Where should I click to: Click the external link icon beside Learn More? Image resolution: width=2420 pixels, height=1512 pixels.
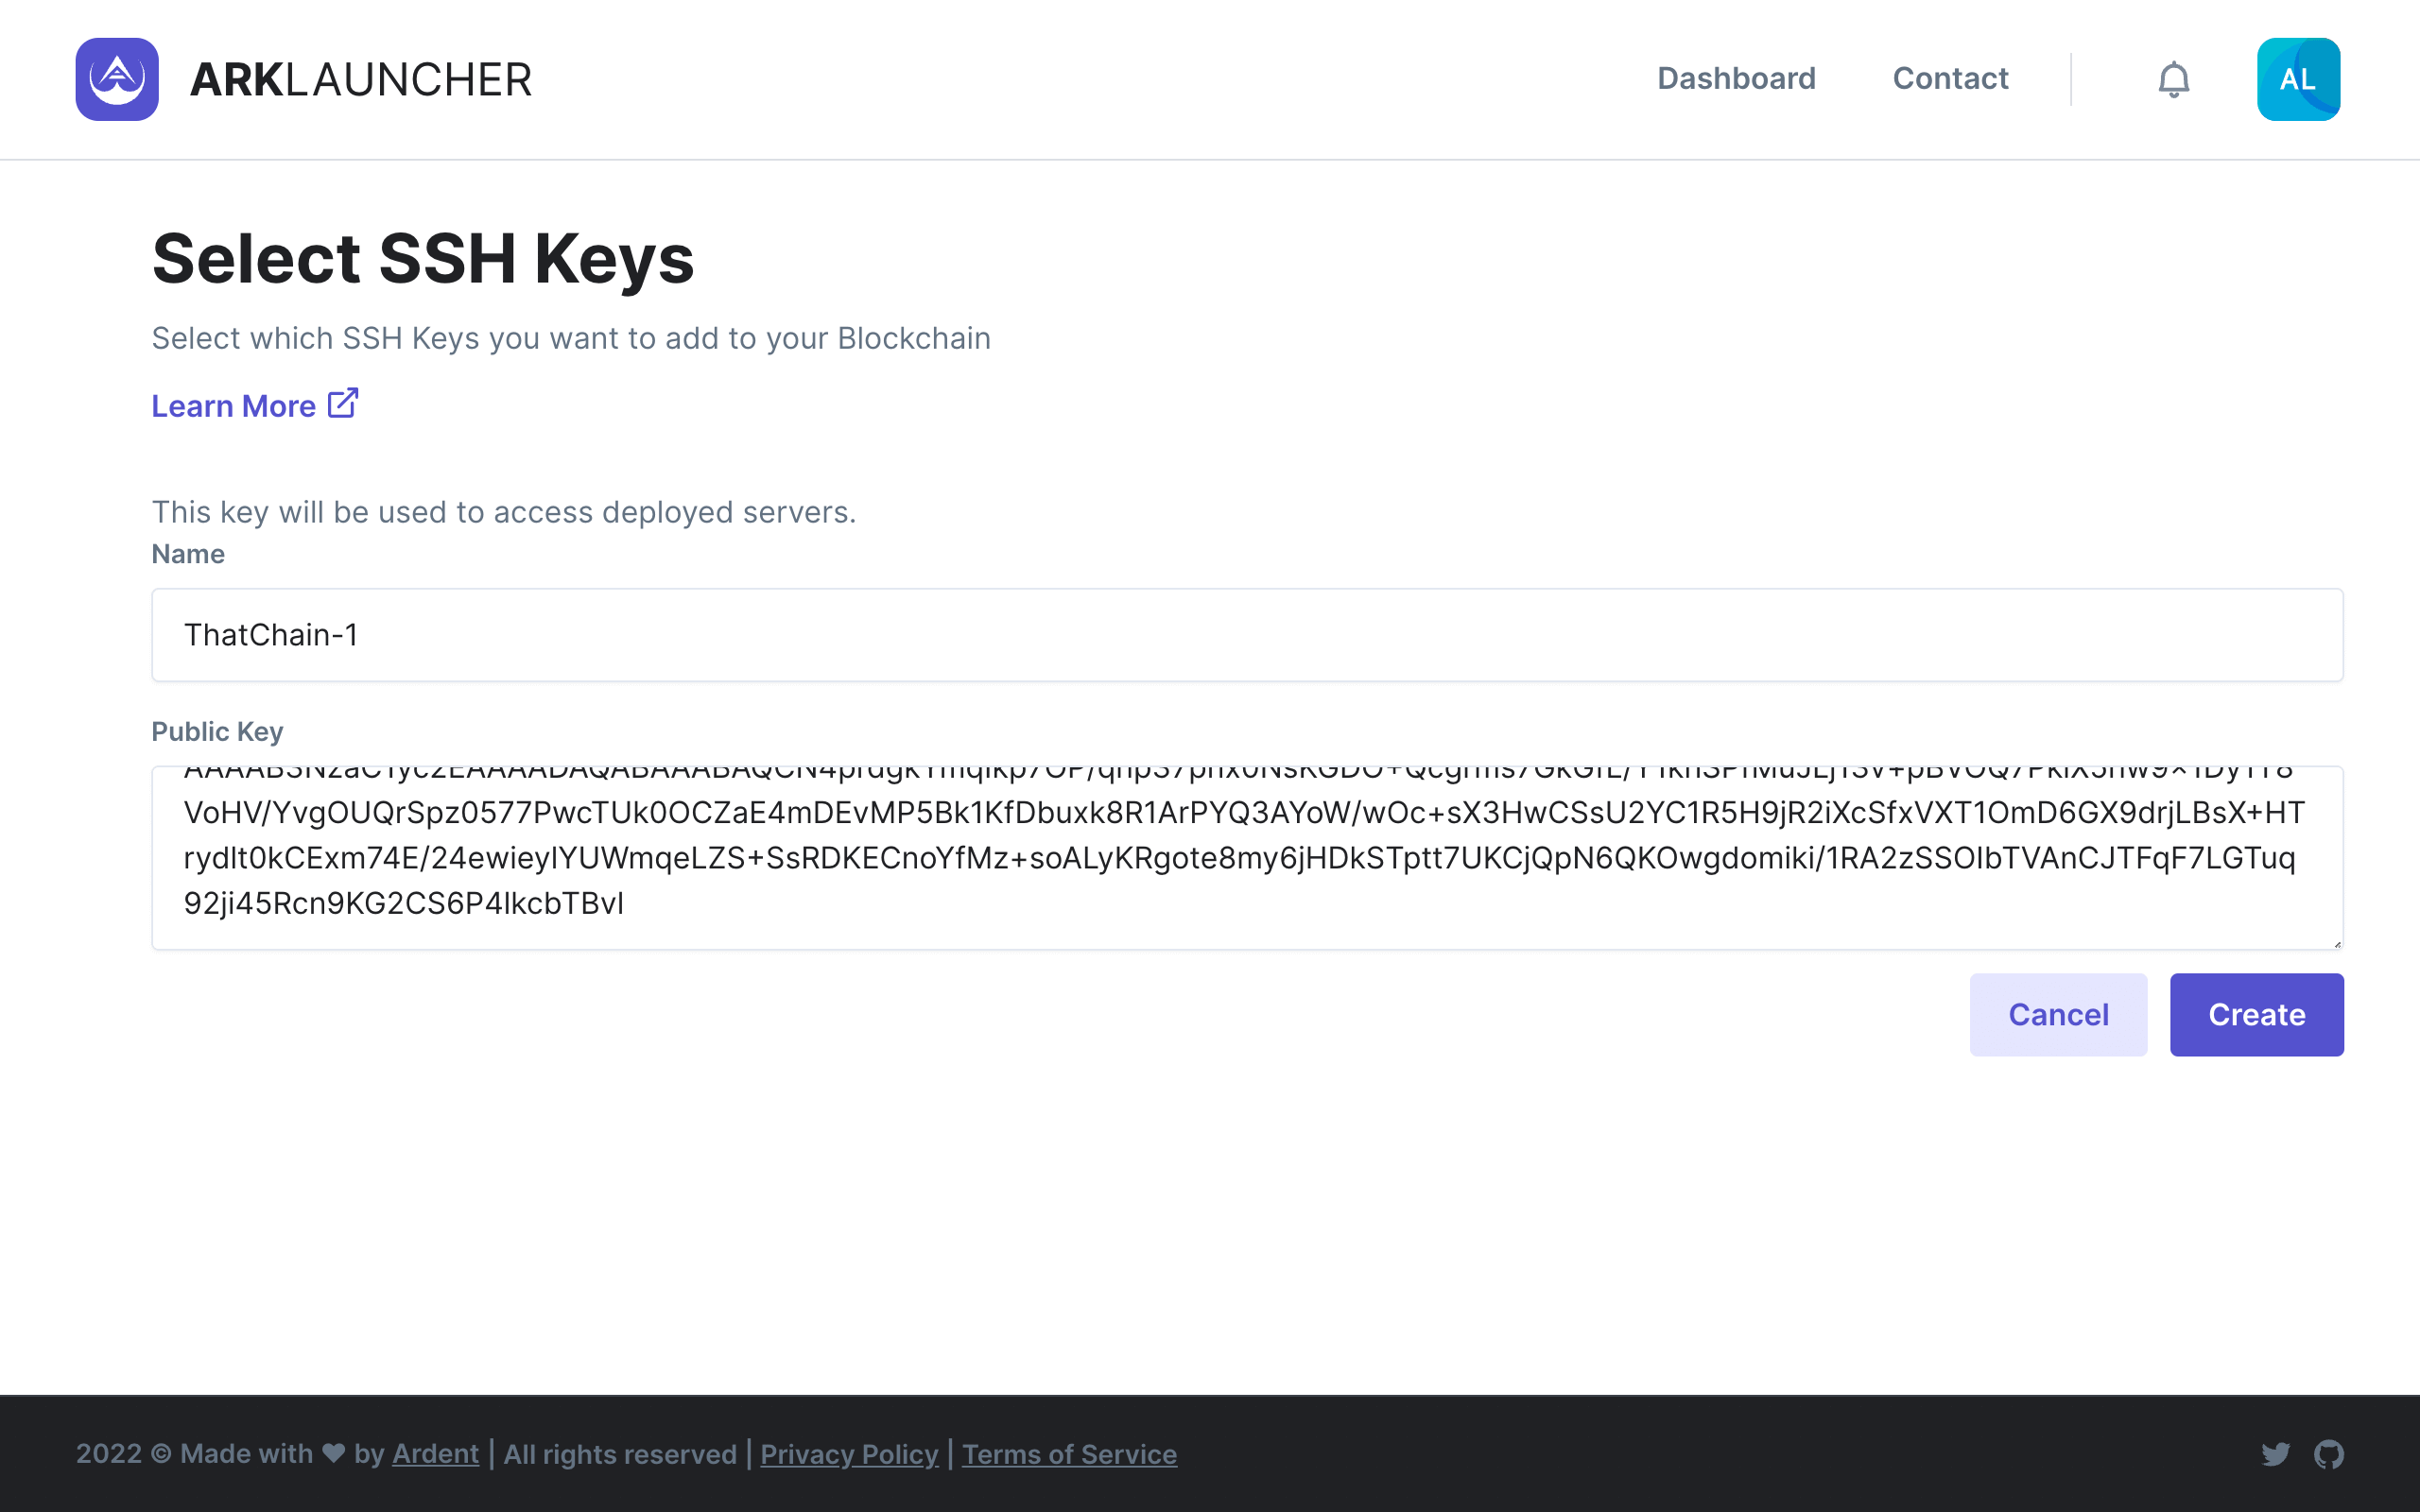pyautogui.click(x=343, y=403)
